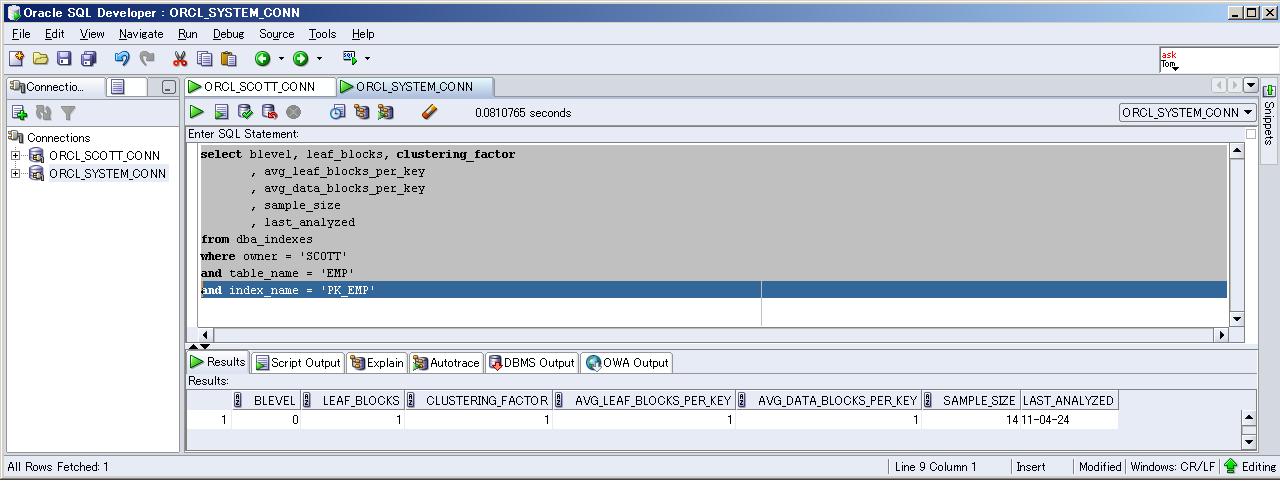Click the small checkbox right of Enter SQL Statement

click(1251, 134)
